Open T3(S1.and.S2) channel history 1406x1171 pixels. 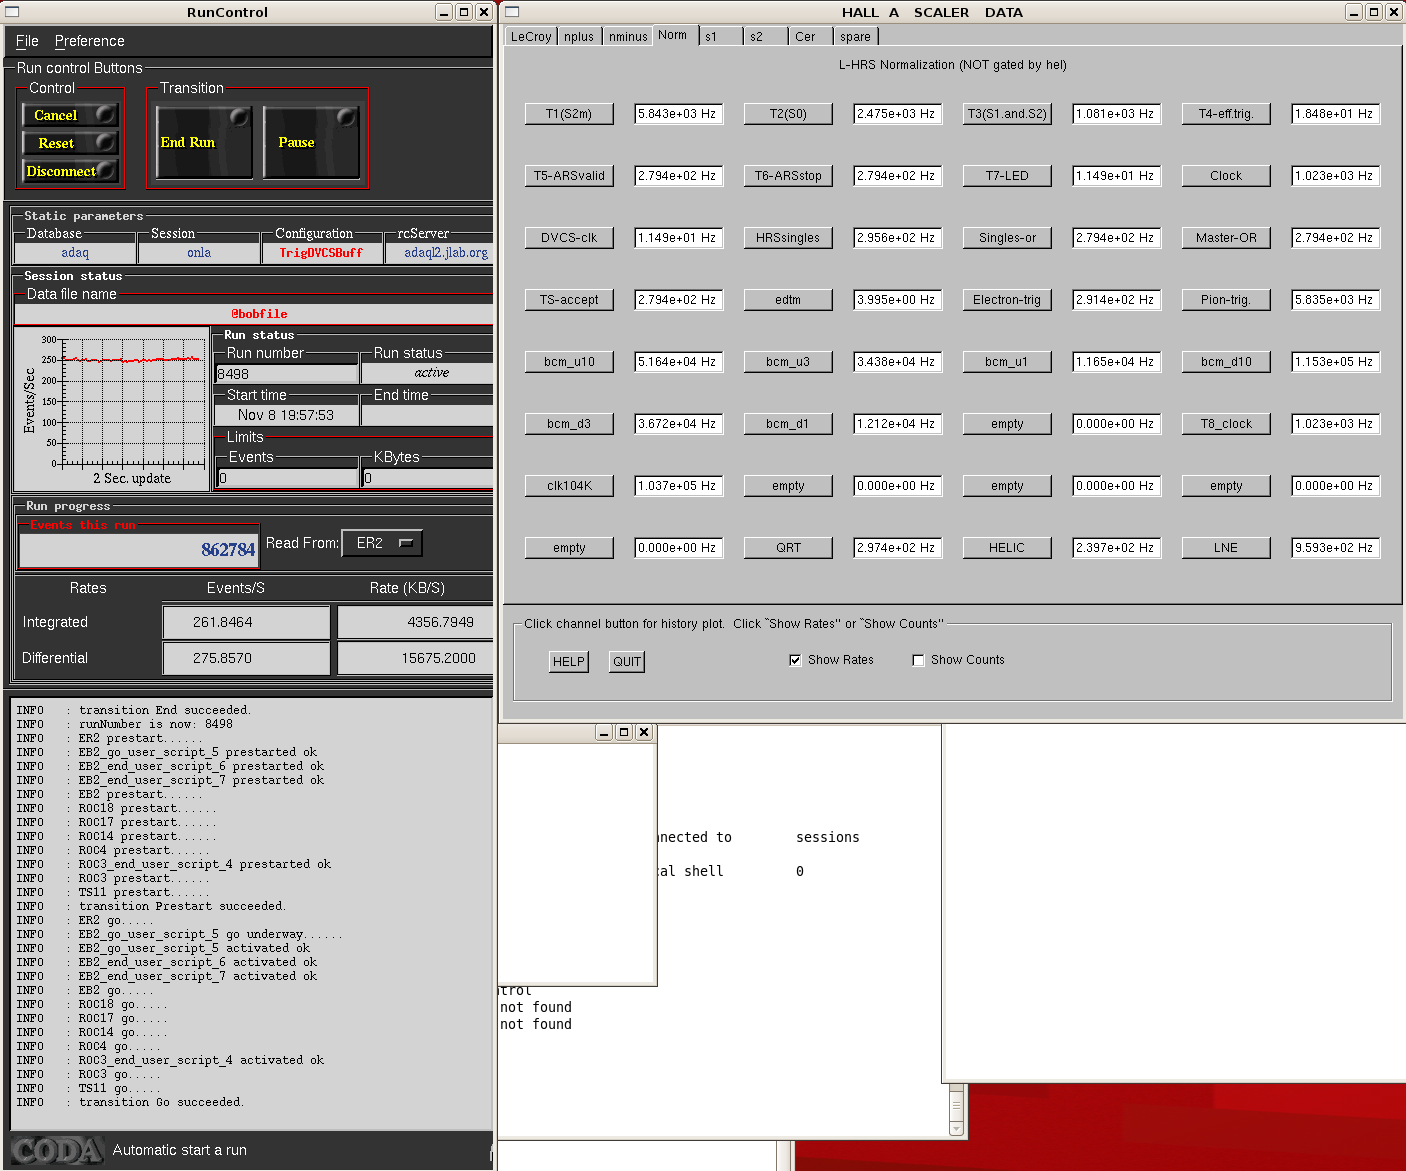pyautogui.click(x=1007, y=114)
